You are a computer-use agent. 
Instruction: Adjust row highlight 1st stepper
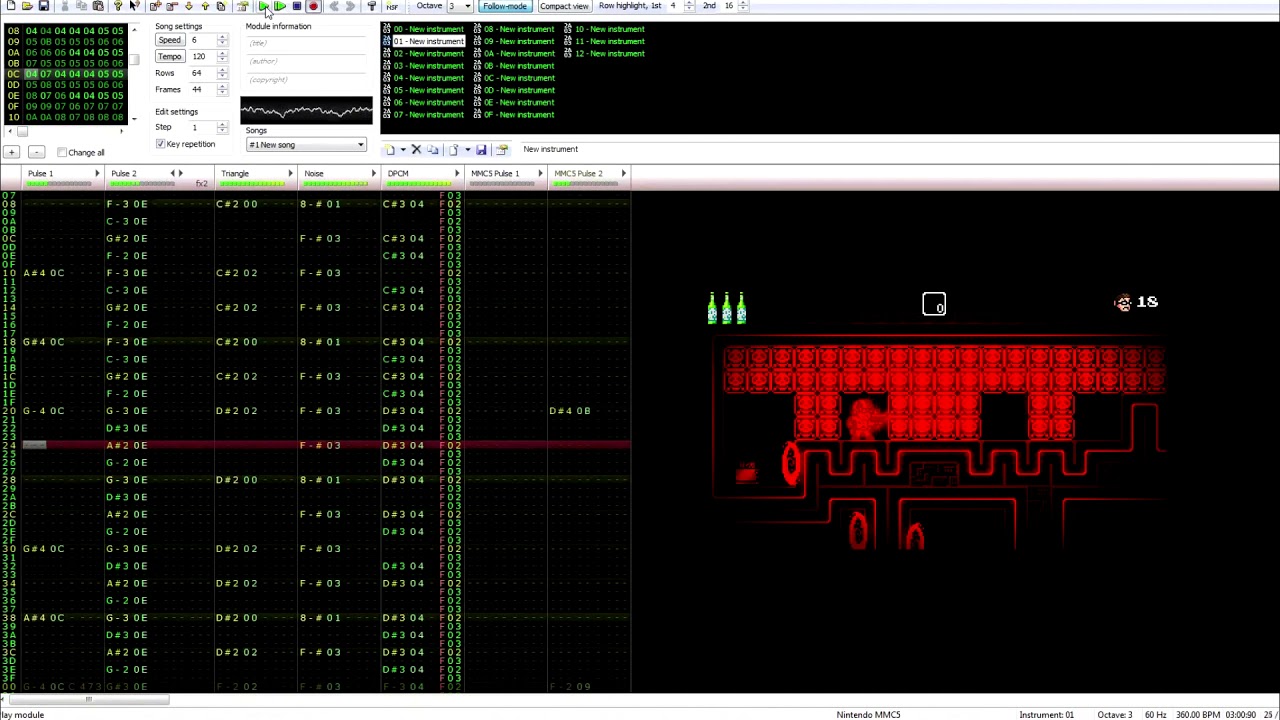(689, 6)
